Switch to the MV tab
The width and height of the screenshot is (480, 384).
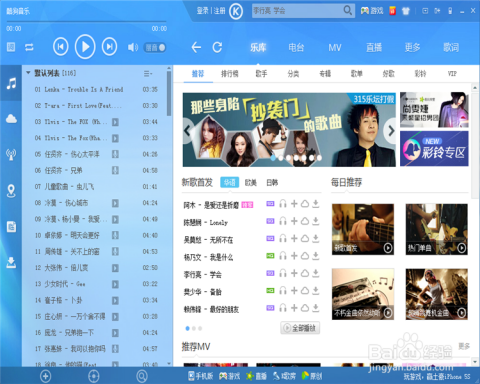(335, 48)
